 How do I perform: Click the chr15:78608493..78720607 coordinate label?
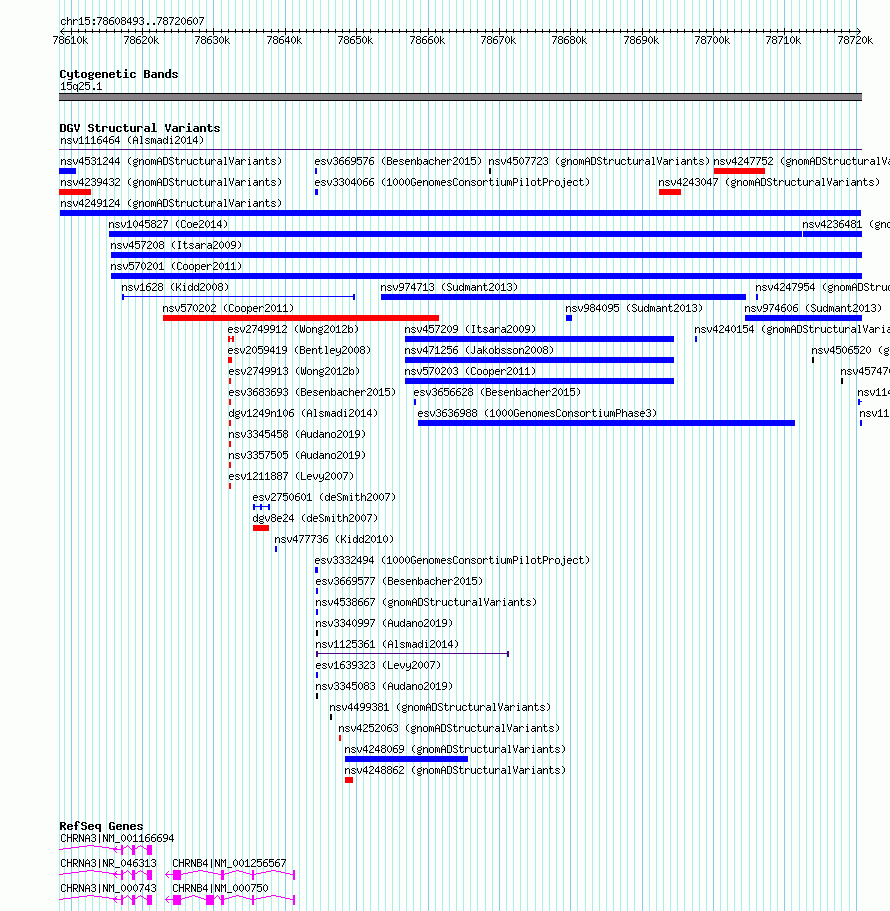132,21
